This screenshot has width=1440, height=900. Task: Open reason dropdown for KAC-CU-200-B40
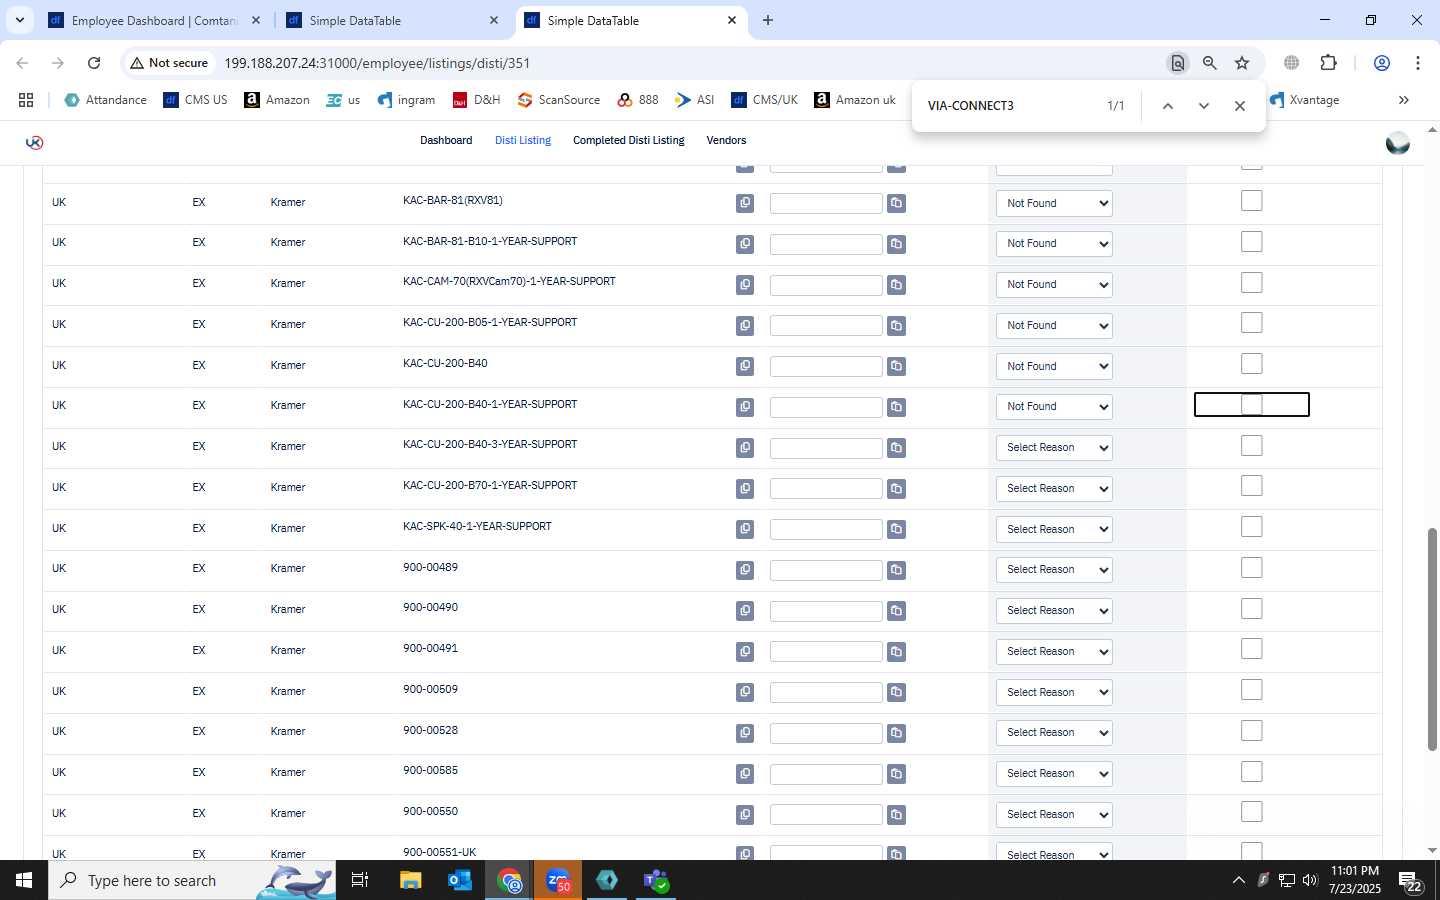coord(1054,366)
